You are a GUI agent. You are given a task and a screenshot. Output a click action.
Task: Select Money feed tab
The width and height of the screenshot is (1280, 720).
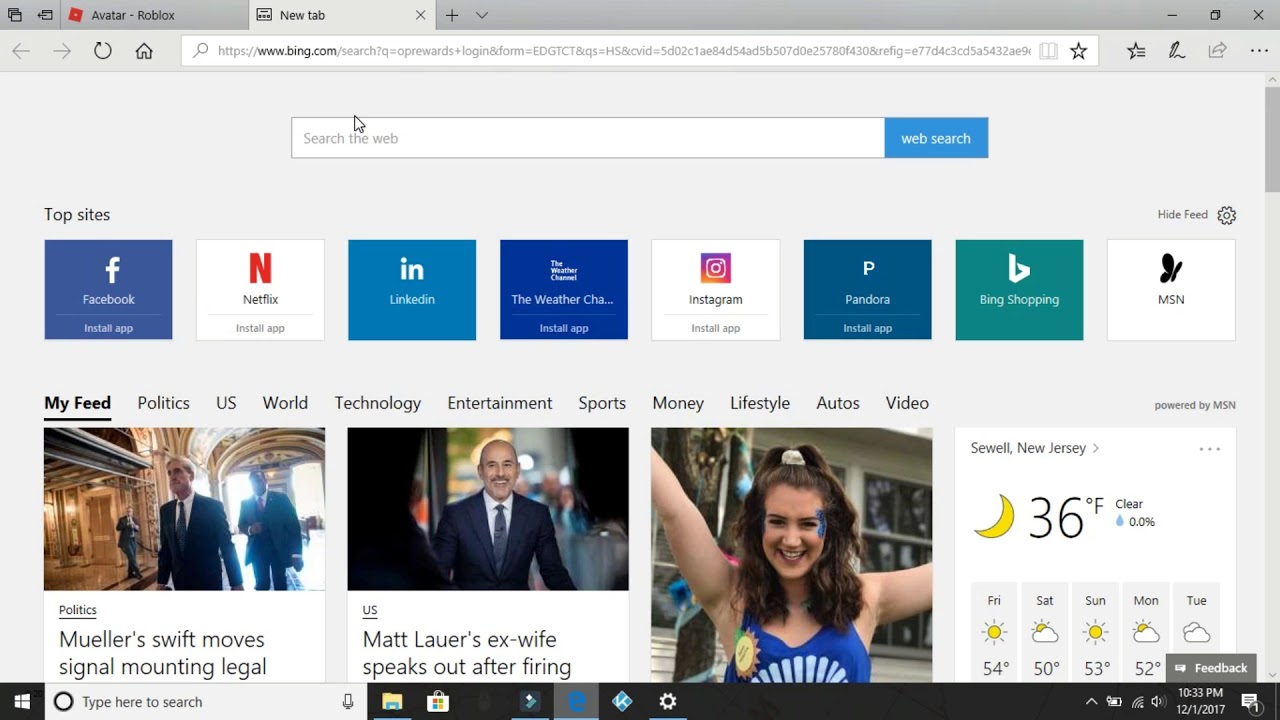pos(678,403)
